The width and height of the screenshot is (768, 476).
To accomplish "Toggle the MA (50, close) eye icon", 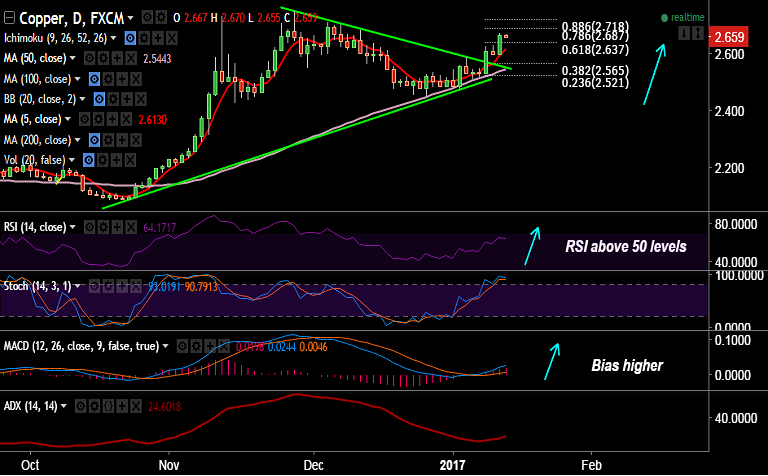I will click(x=89, y=59).
